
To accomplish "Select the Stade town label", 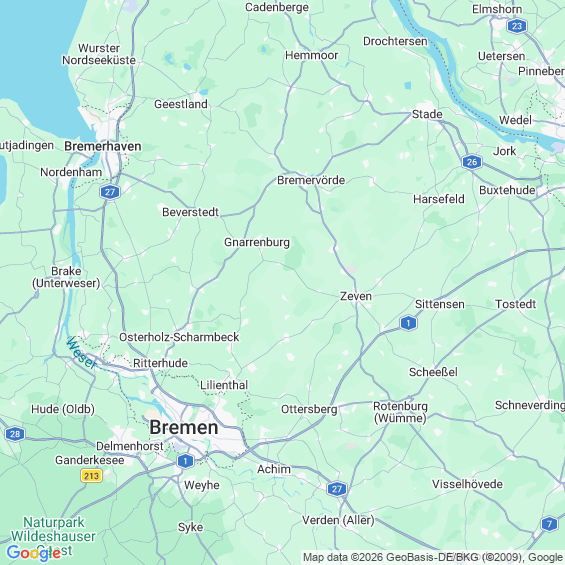I will 427,114.
